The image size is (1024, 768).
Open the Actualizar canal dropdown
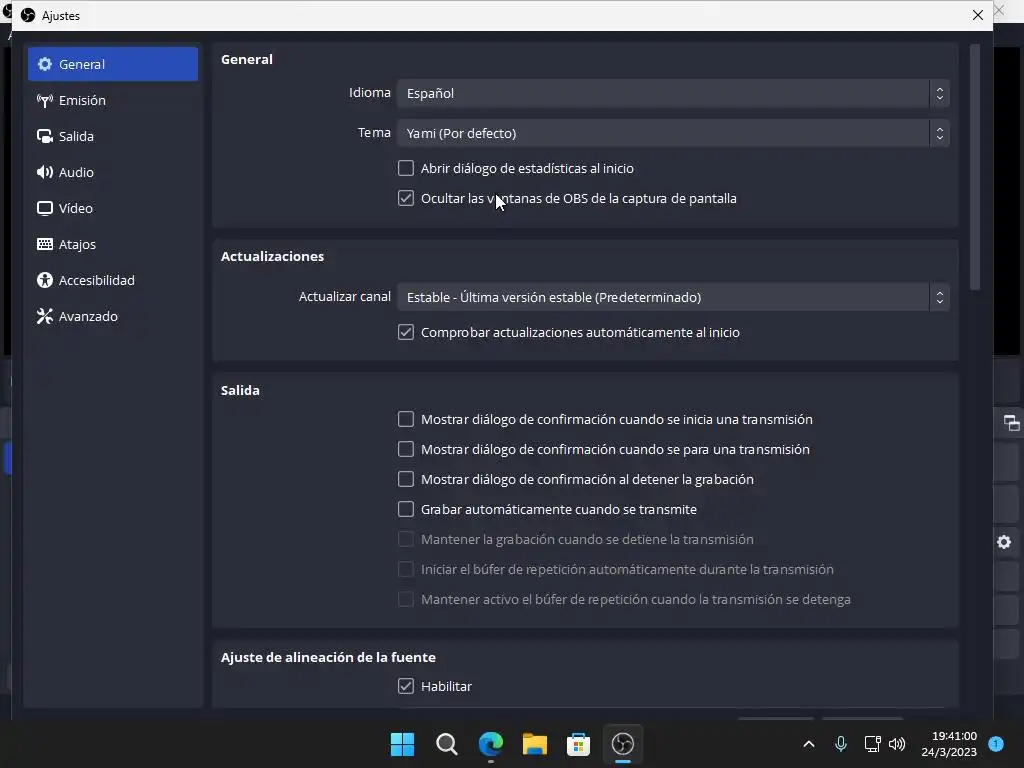(673, 297)
